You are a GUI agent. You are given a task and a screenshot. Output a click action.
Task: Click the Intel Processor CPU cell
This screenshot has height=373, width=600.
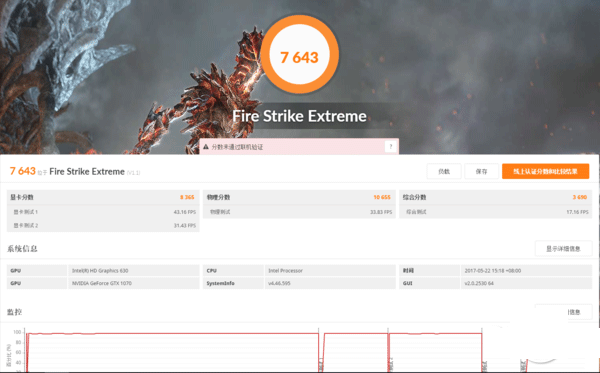[330, 270]
